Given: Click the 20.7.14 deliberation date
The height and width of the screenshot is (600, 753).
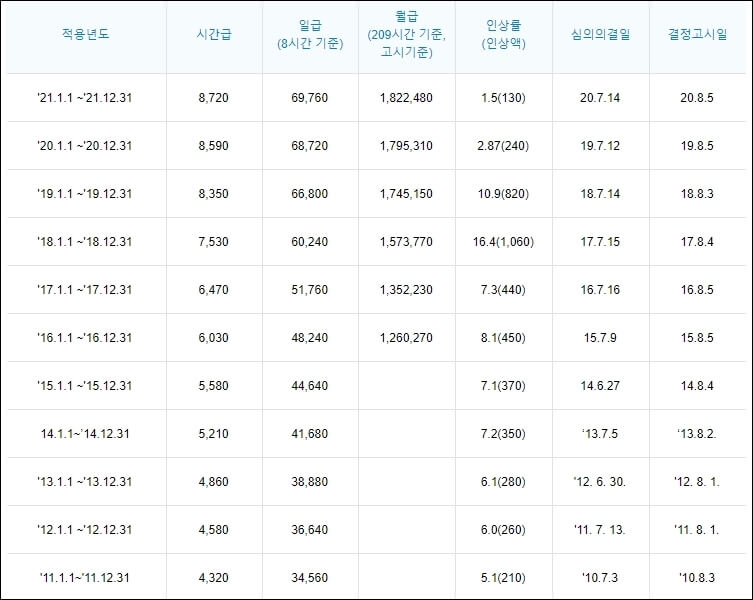Looking at the screenshot, I should point(600,98).
